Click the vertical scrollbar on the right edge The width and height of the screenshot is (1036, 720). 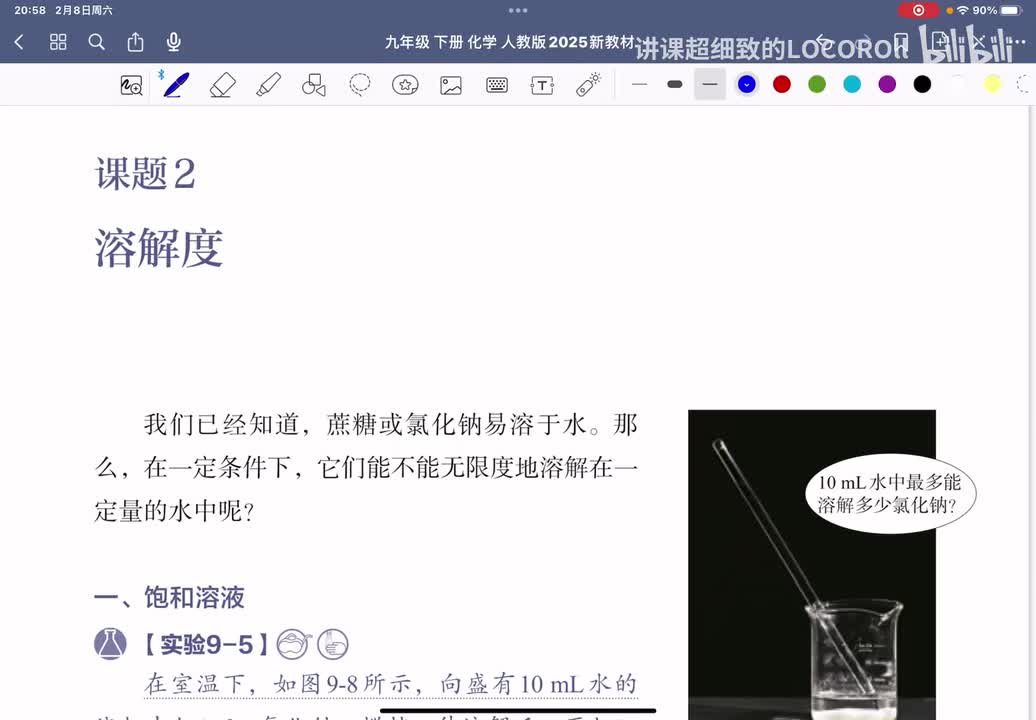[1032, 413]
